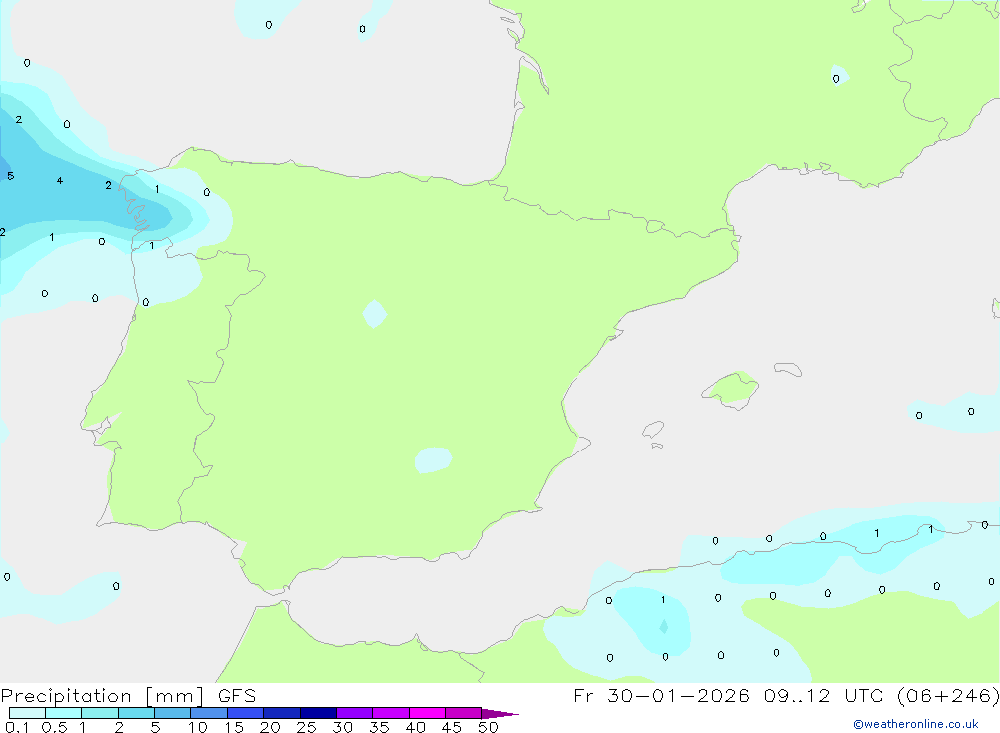Click the 'Fr 30-01-2026' date text
The width and height of the screenshot is (1000, 733).
pos(661,696)
